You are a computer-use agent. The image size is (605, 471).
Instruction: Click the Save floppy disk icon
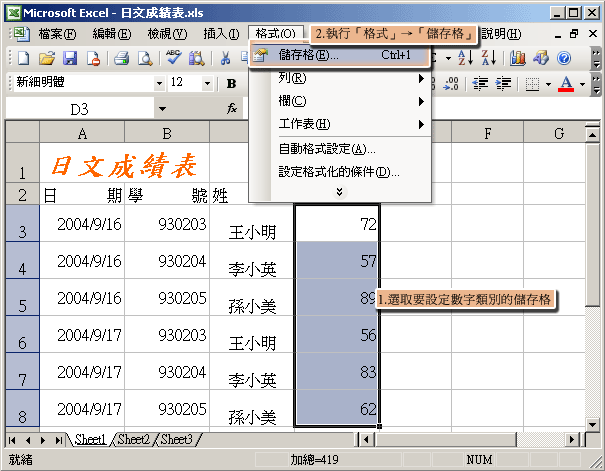[70, 58]
